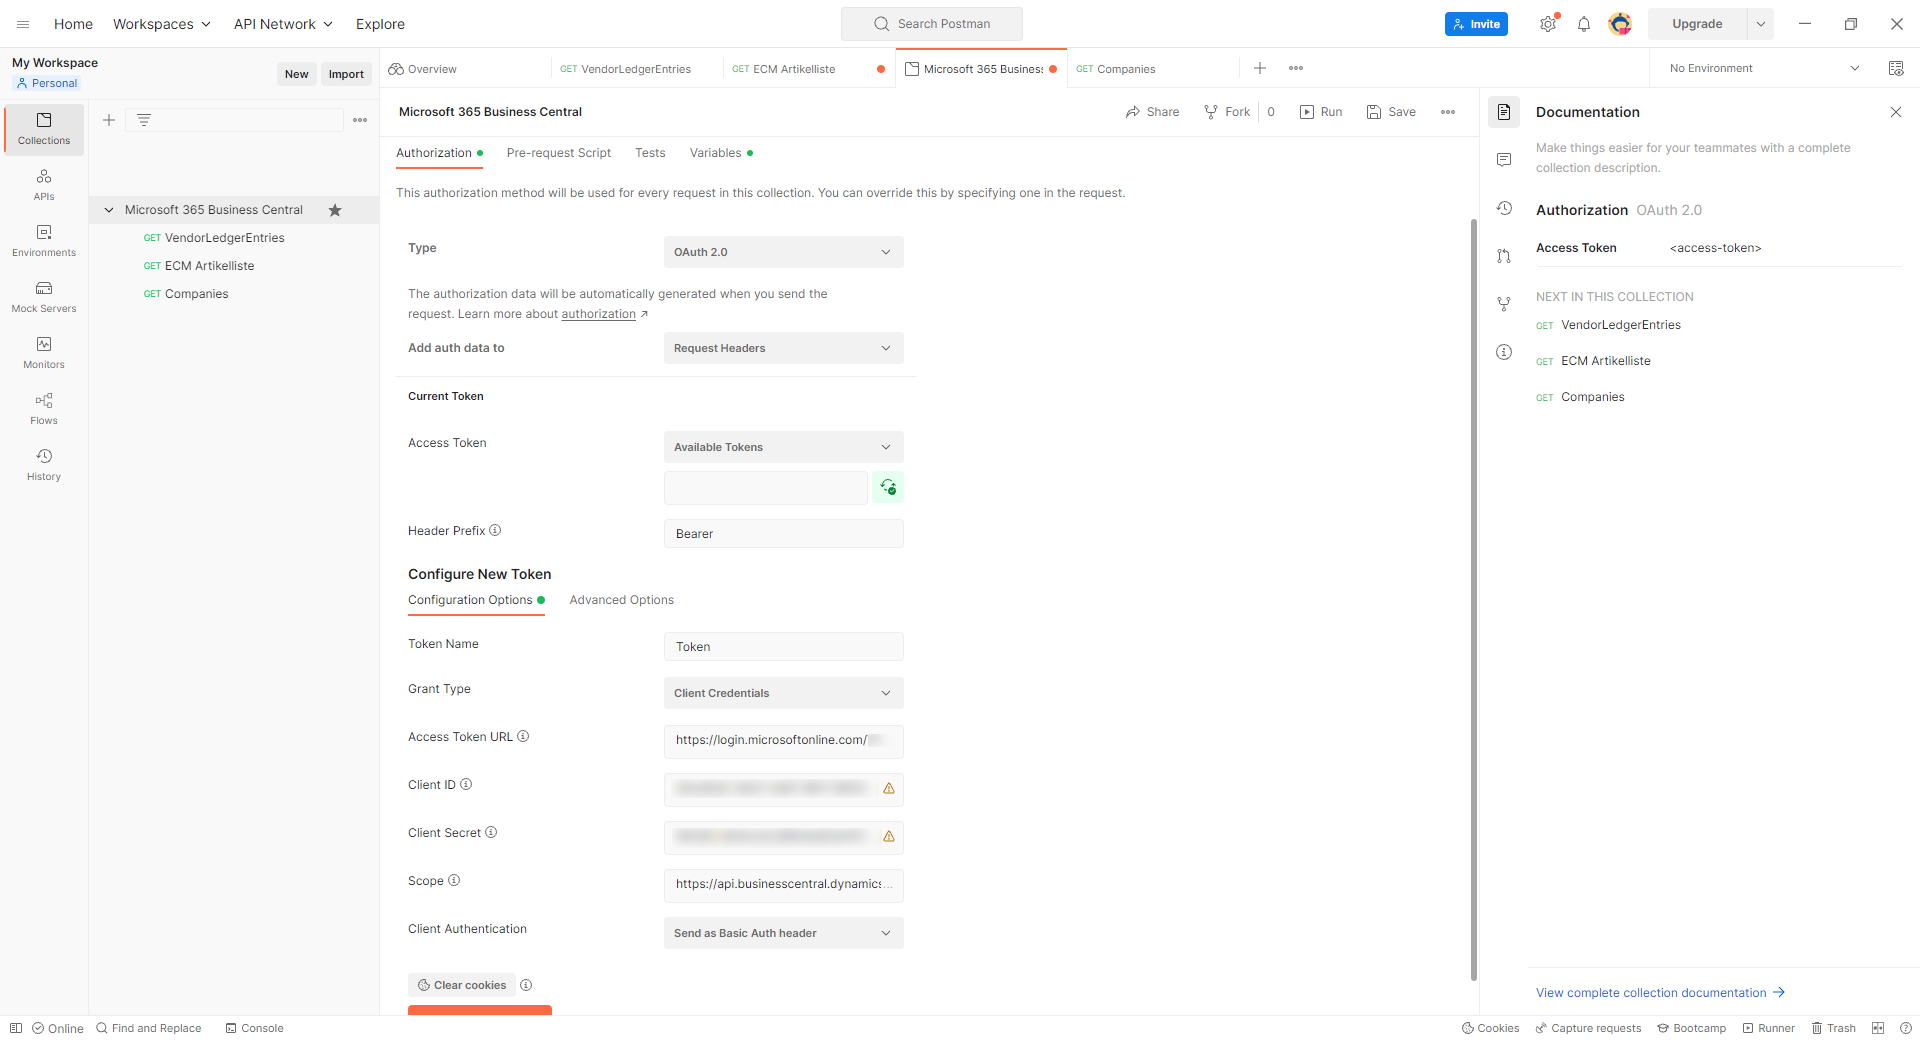Open collection header more actions ellipsis

click(x=1448, y=112)
